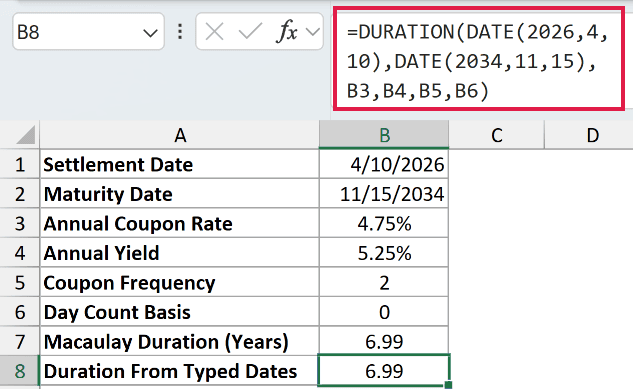Select column B header
633x389 pixels.
(x=384, y=135)
